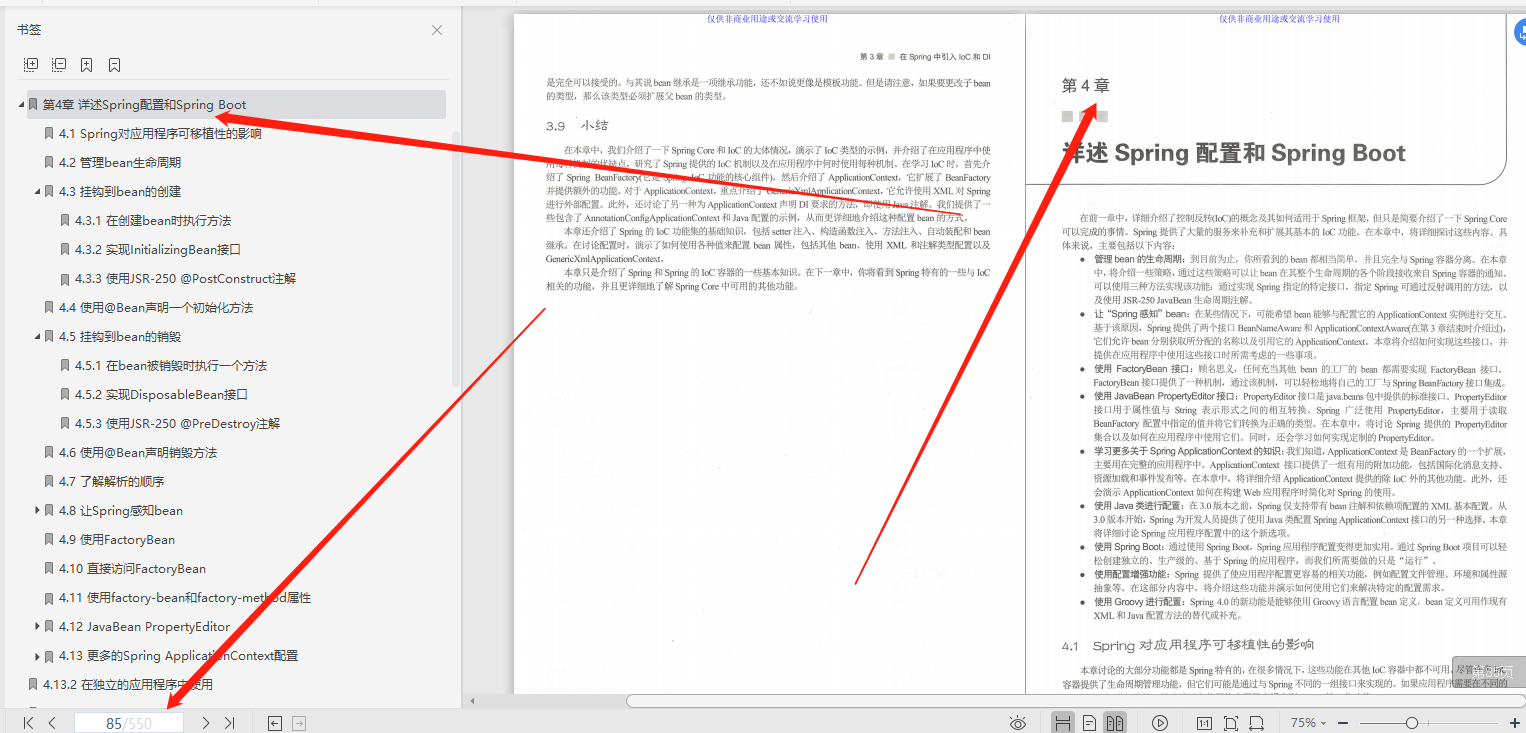This screenshot has width=1526, height=733.
Task: Open bookmark 4.10 直接访问FactoryBean
Action: pos(132,568)
